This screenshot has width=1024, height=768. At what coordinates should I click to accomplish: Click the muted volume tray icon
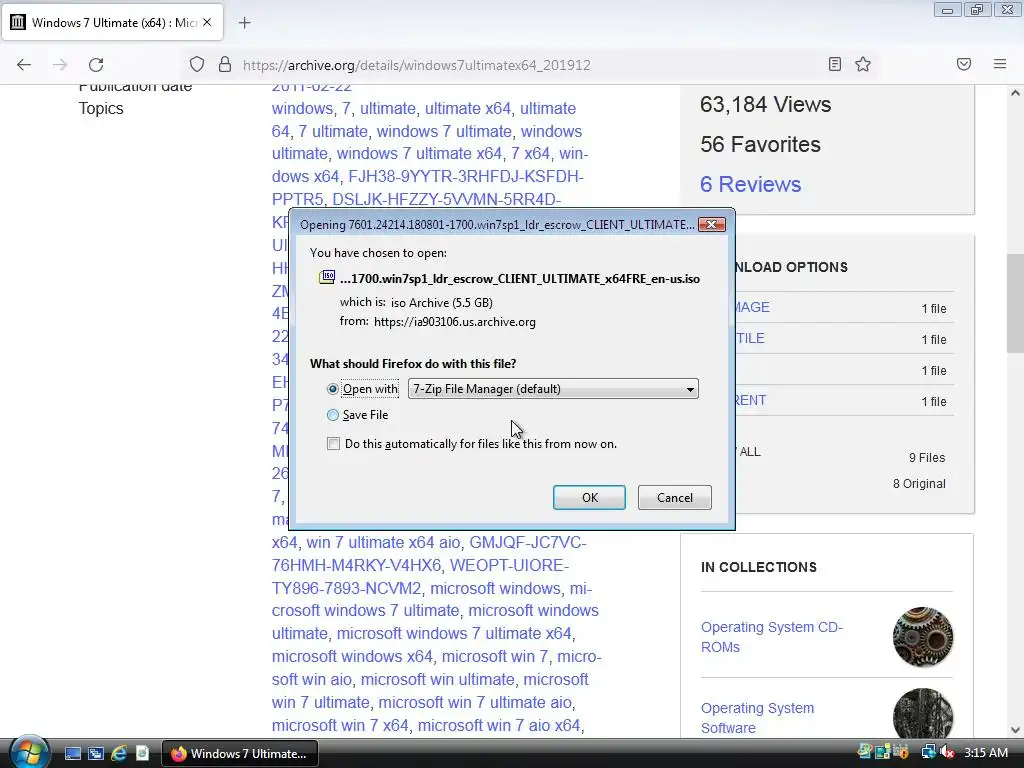click(946, 752)
